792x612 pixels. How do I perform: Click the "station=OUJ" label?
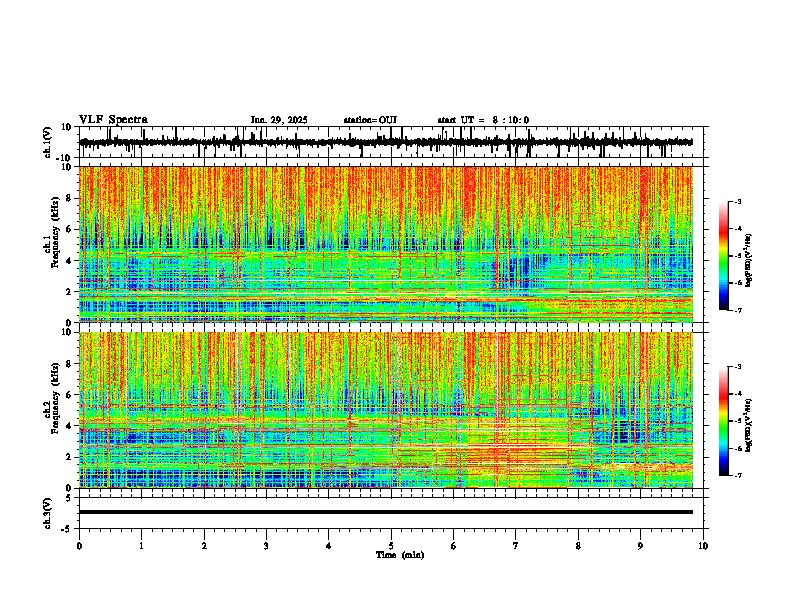[370, 120]
